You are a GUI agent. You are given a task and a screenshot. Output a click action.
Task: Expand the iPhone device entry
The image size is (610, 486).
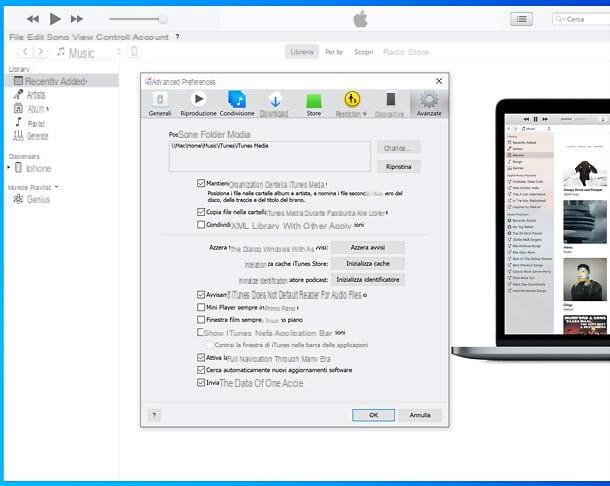9,168
